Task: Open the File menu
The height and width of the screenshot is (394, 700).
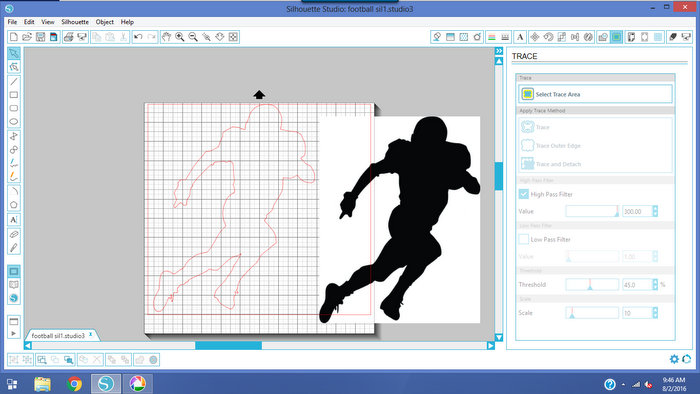Action: (x=12, y=22)
